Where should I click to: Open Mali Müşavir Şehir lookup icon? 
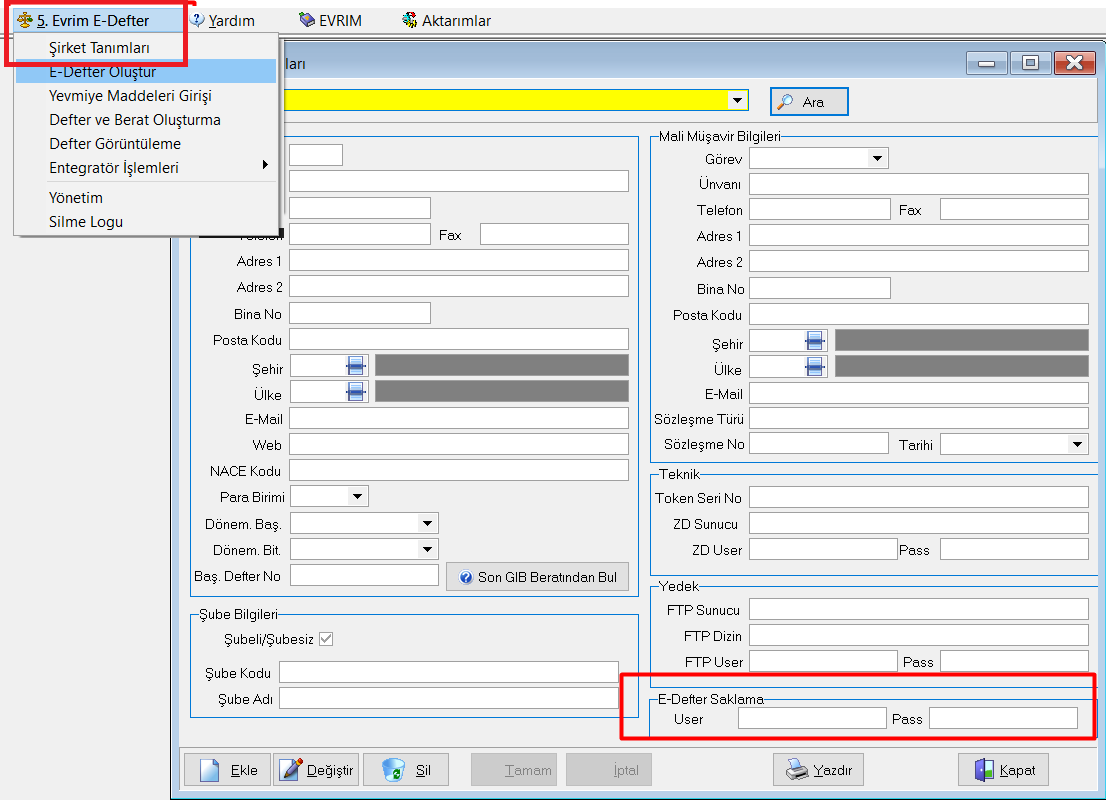[x=815, y=341]
